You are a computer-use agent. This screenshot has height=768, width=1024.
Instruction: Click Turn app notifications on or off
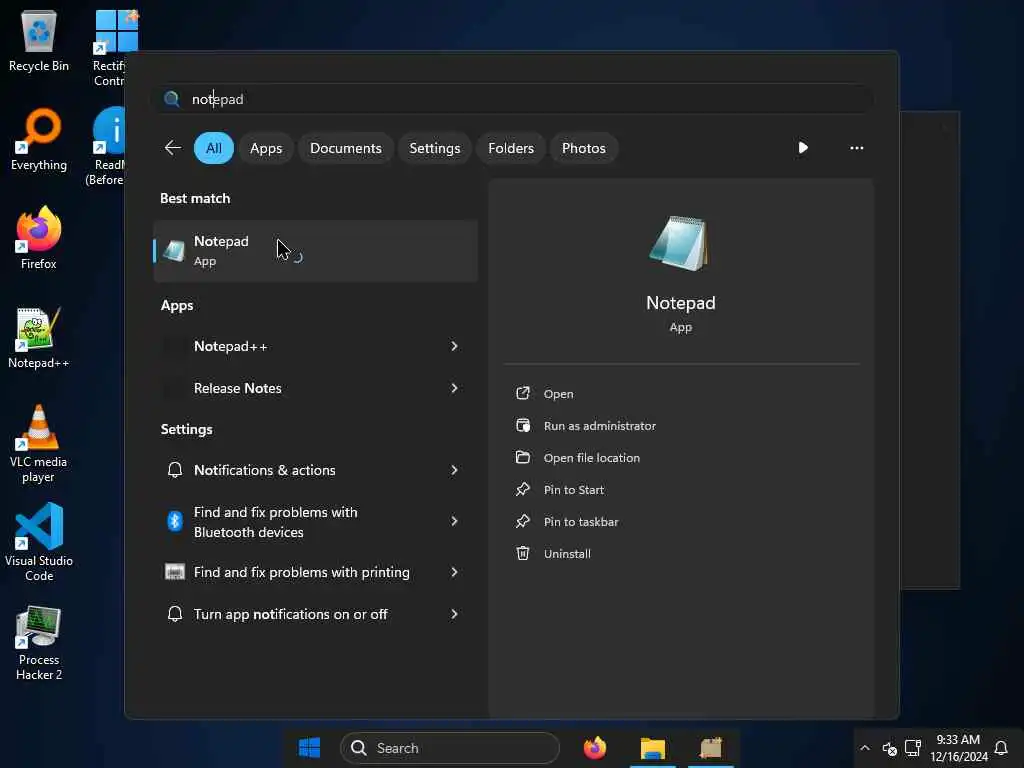(x=291, y=615)
